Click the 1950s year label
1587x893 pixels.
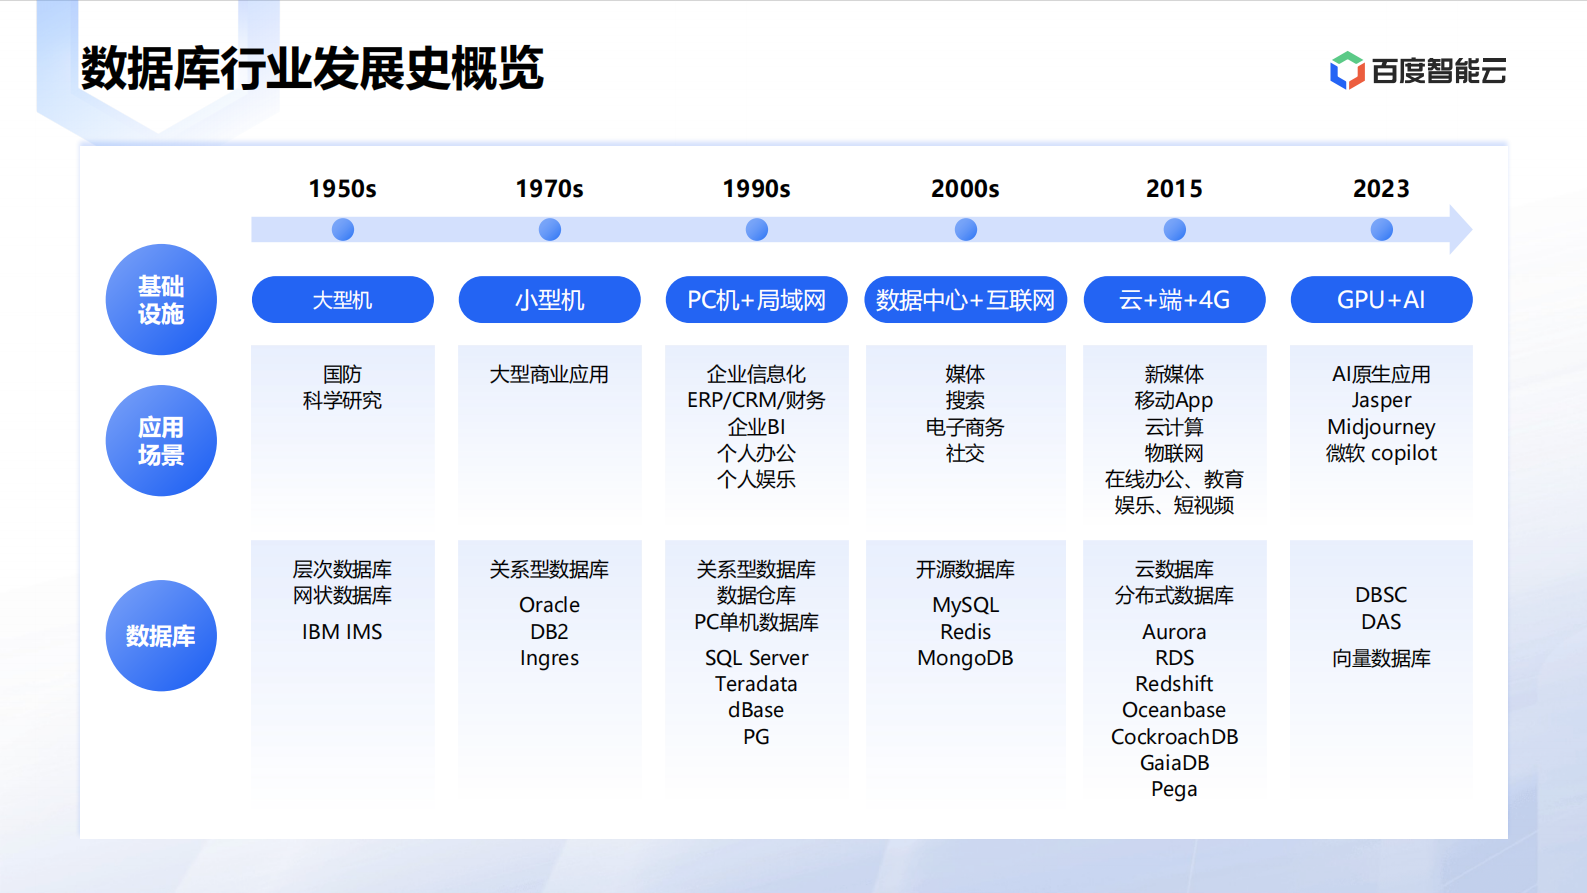[x=343, y=189]
